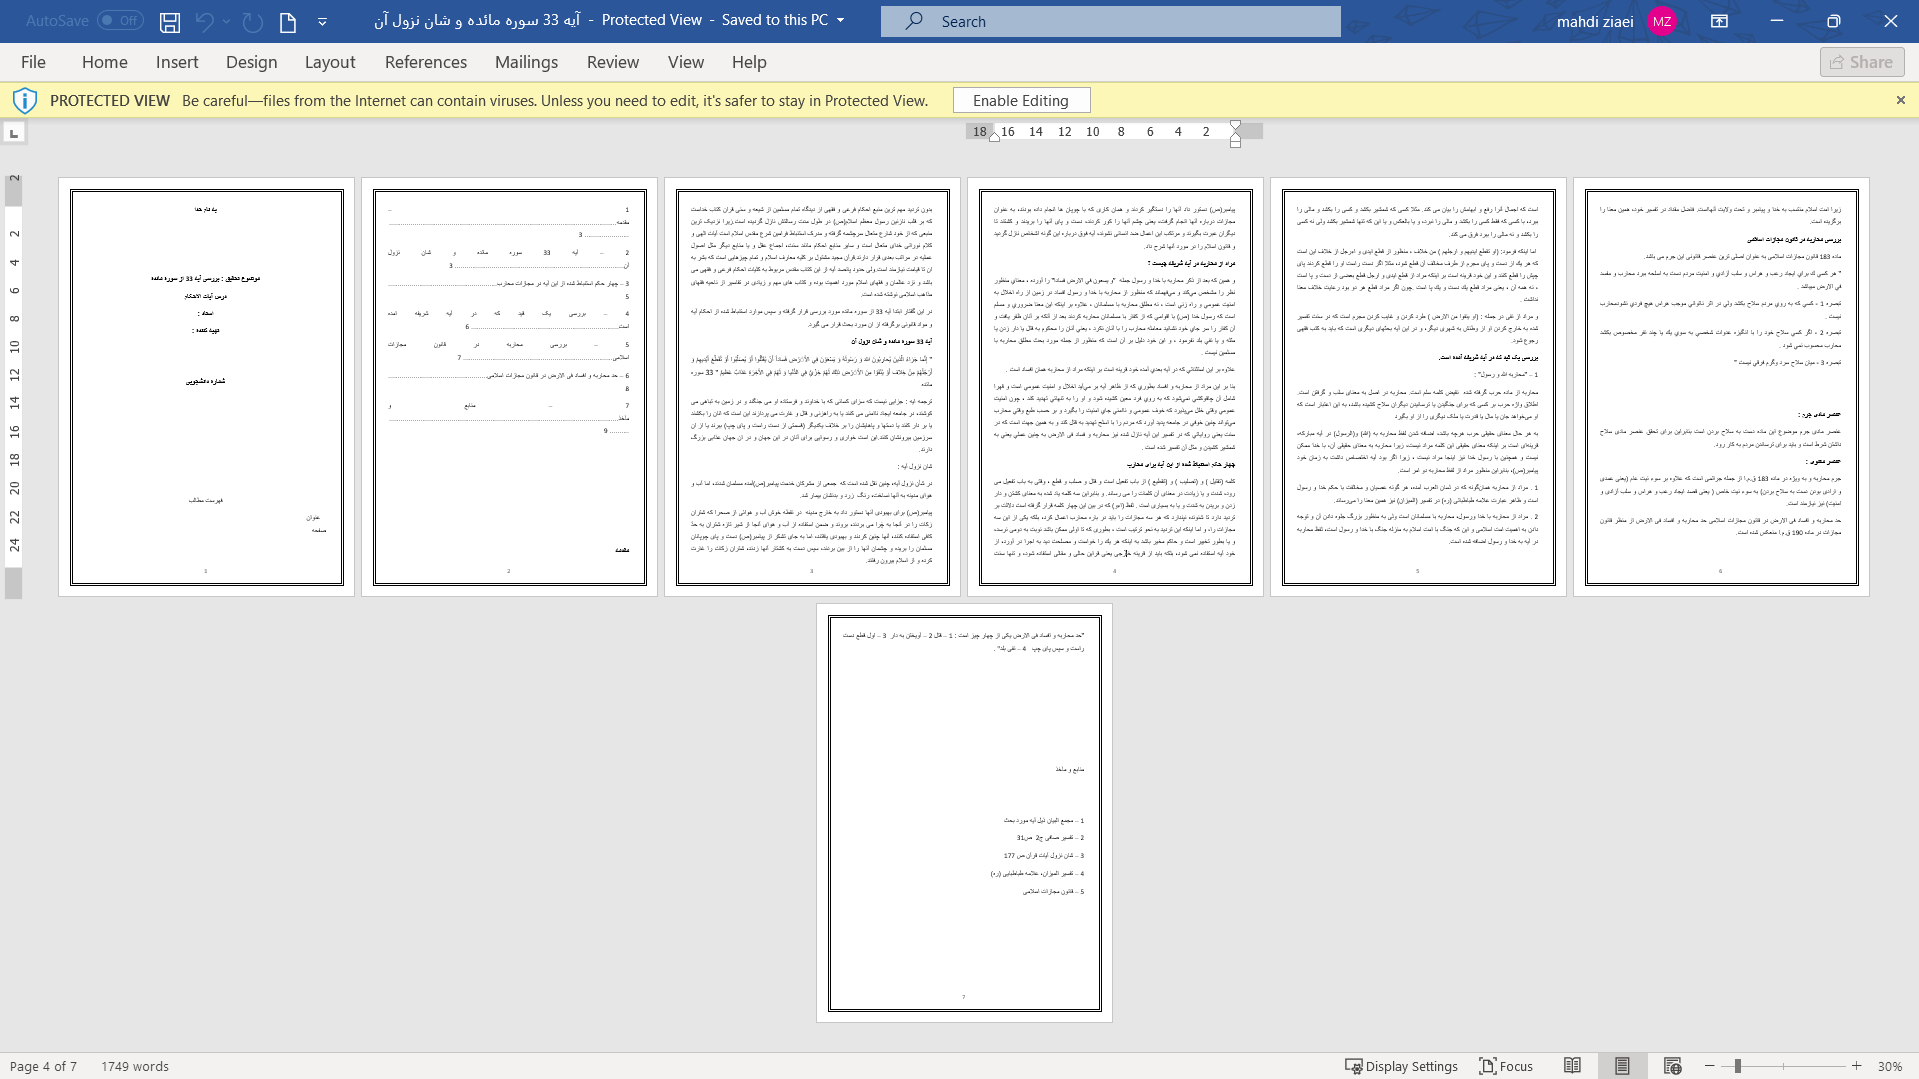
Task: Open Customize Quick Access Toolbar dropdown
Action: pos(322,21)
